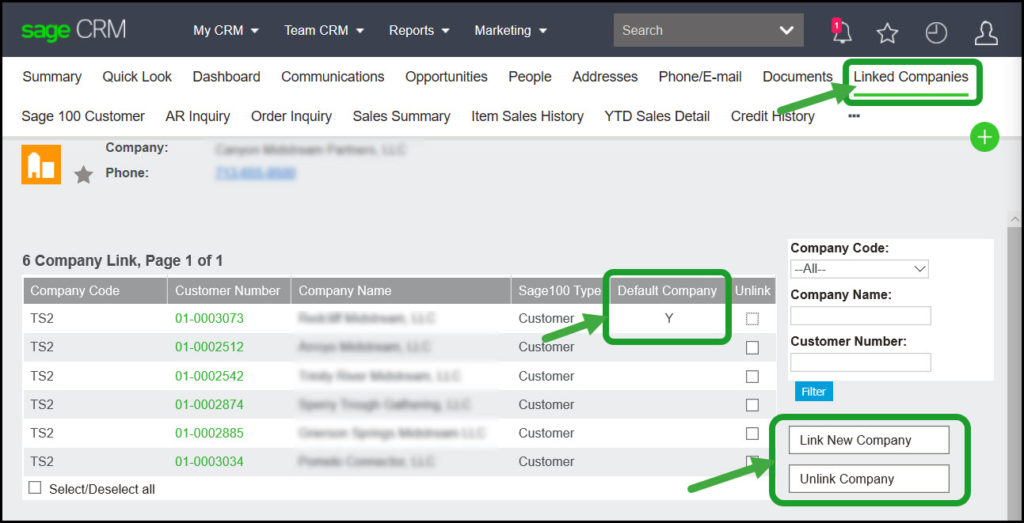Viewport: 1024px width, 523px height.
Task: Open customer number 01-0002885 link
Action: [209, 433]
